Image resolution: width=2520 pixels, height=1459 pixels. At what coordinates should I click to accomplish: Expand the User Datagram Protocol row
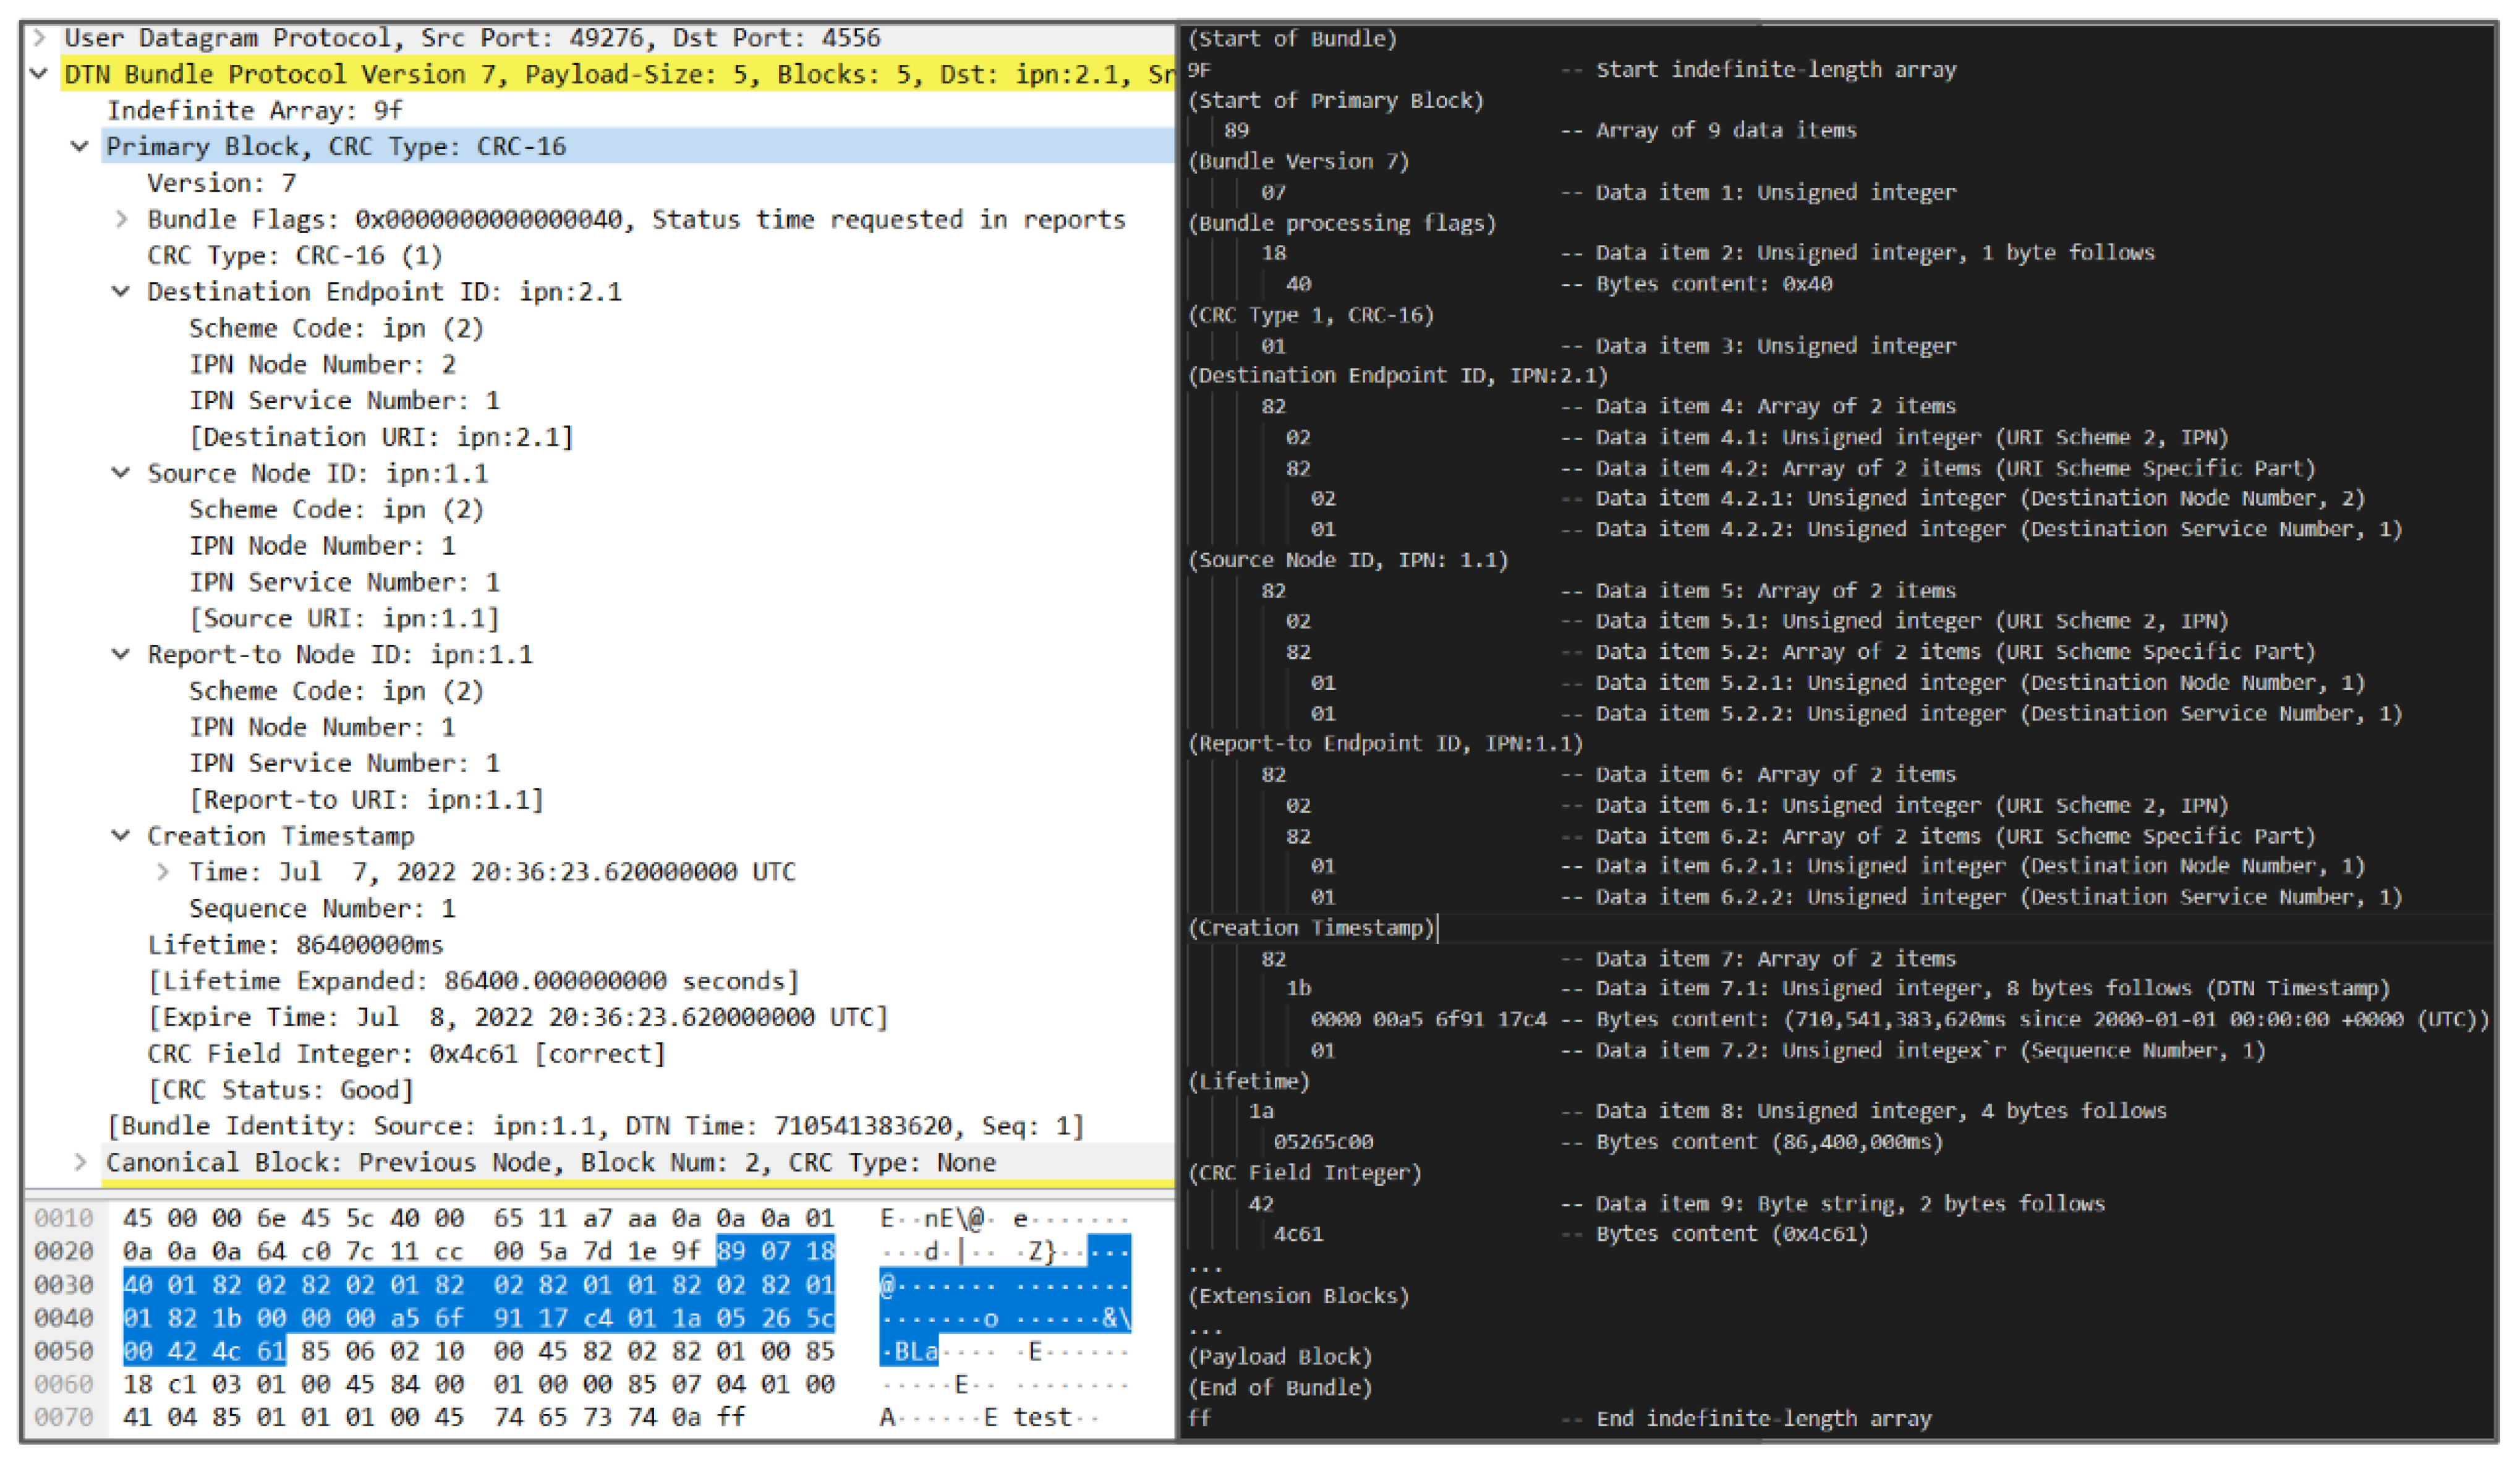pos(39,38)
